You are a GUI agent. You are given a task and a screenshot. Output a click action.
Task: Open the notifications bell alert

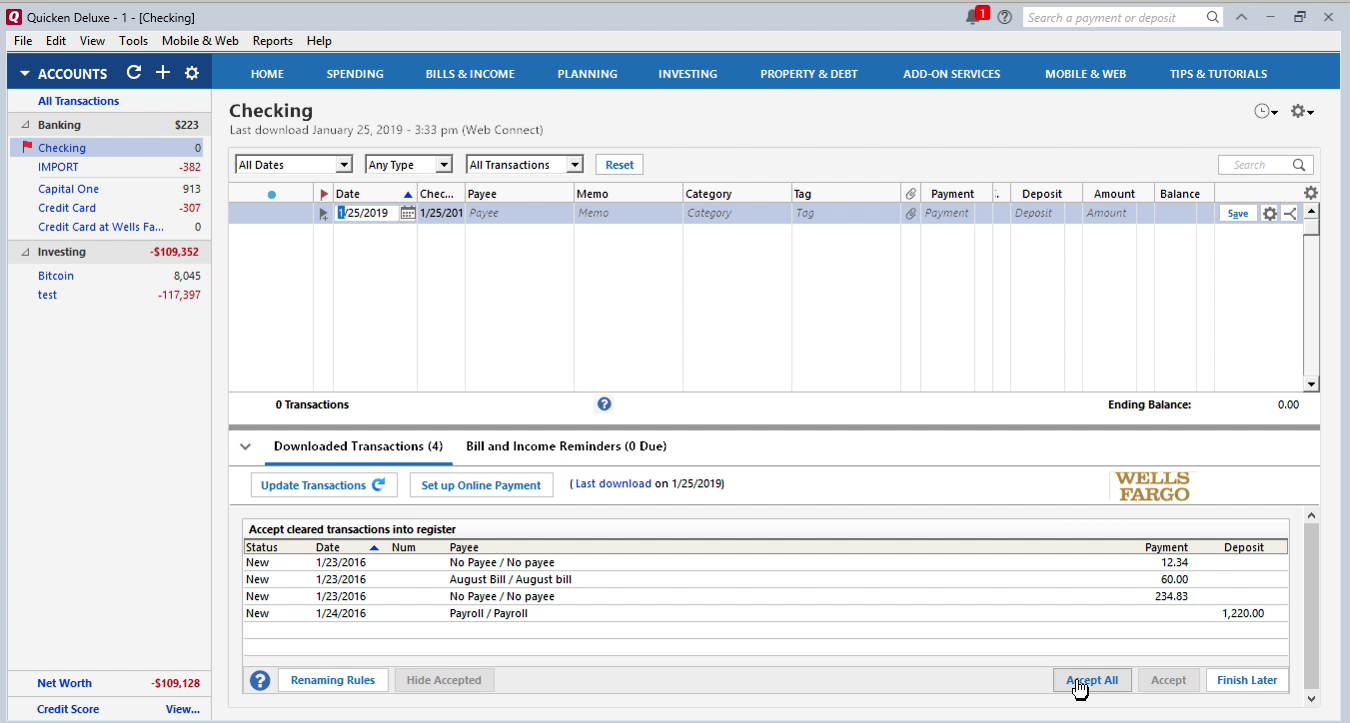[x=975, y=17]
